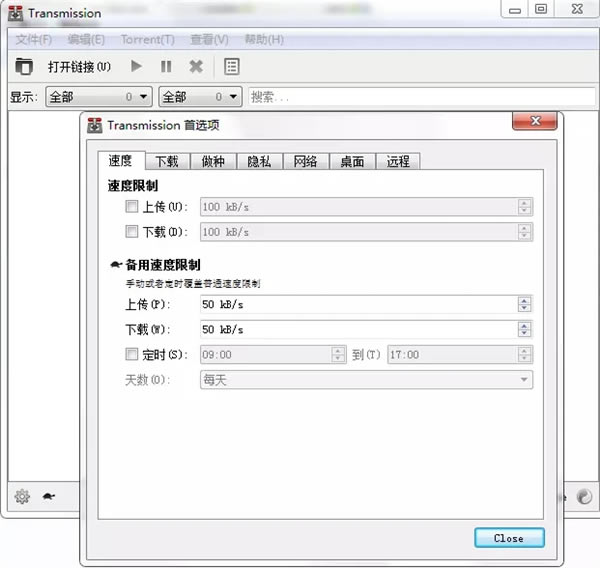The width and height of the screenshot is (600, 568).
Task: Toggle the turtle alternative speed icon in status bar
Action: tap(49, 496)
